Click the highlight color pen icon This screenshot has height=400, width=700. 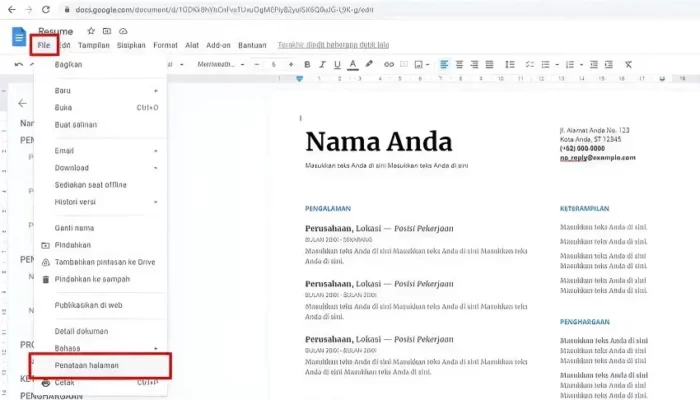[369, 65]
